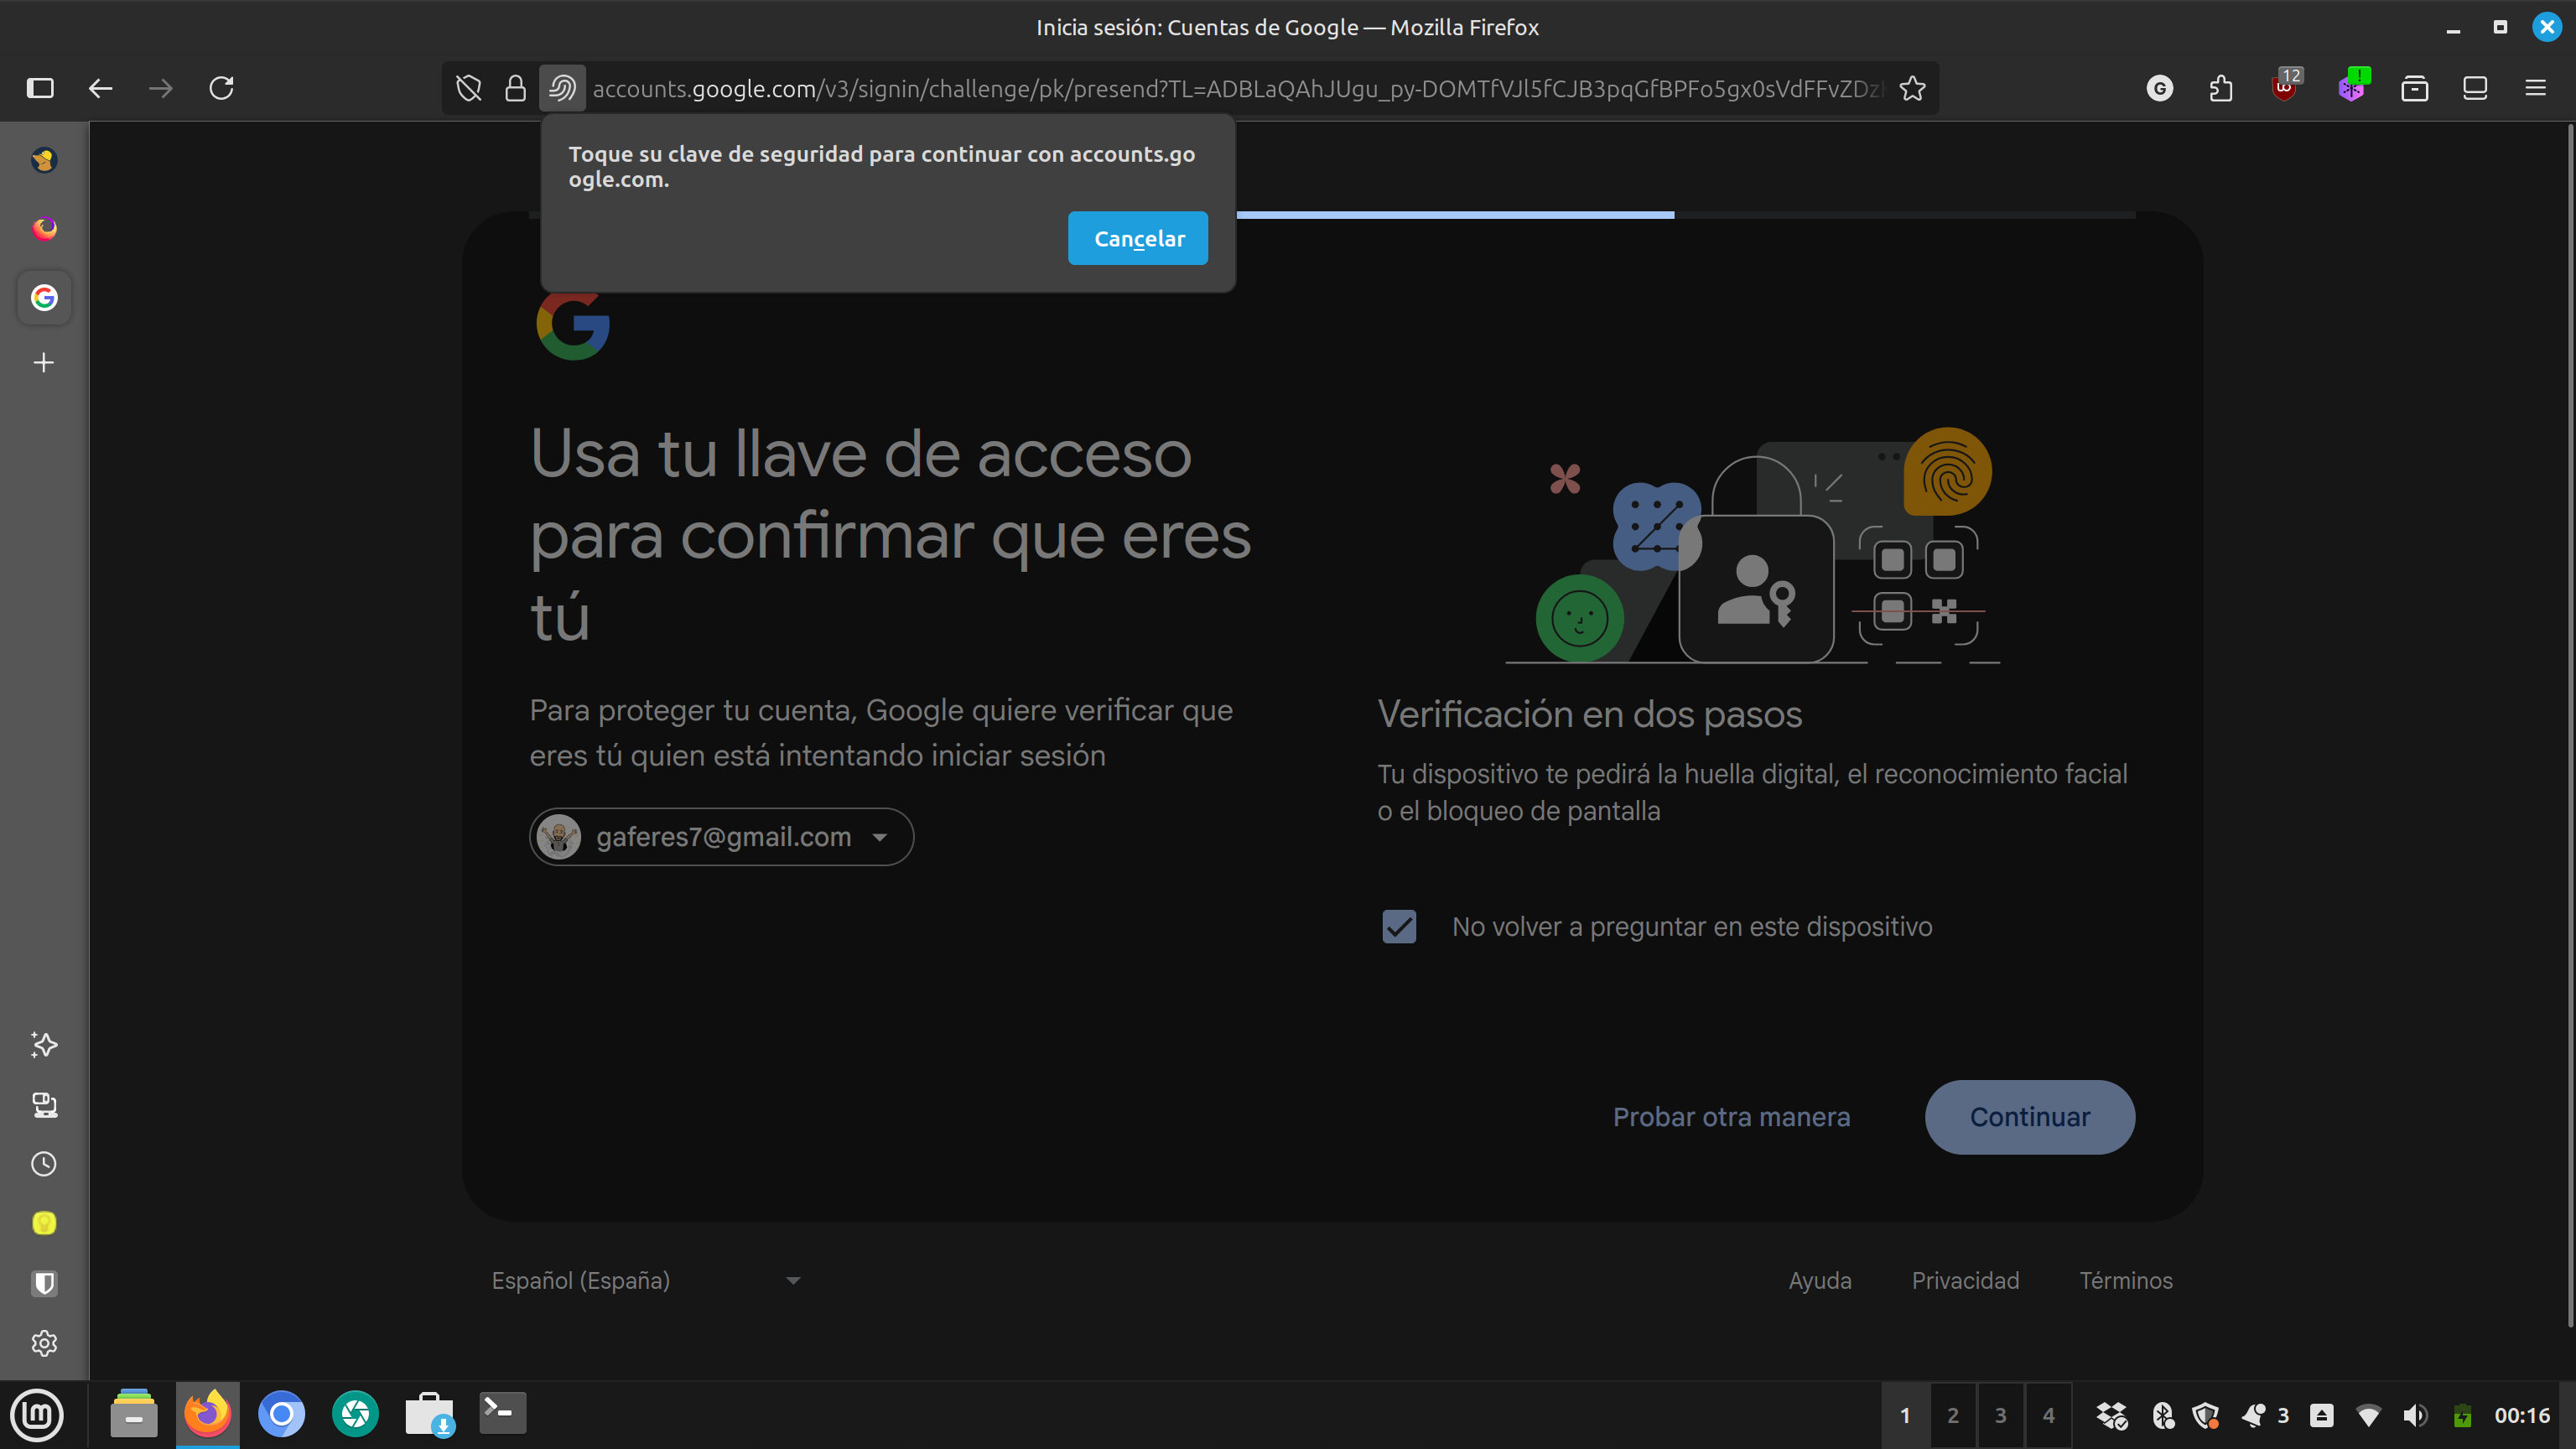Open sidebar settings gear
This screenshot has width=2576, height=1449.
(x=44, y=1343)
